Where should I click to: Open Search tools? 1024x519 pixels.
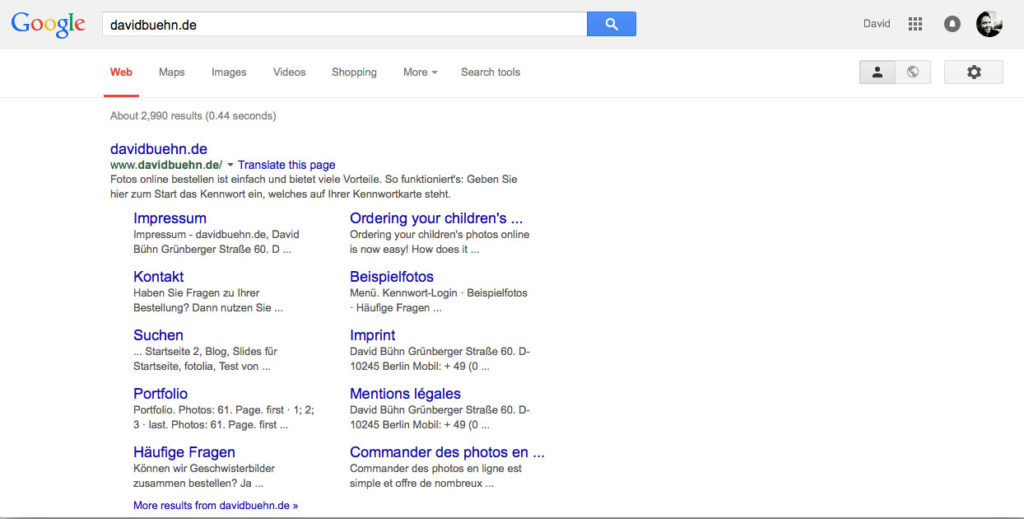[x=490, y=72]
